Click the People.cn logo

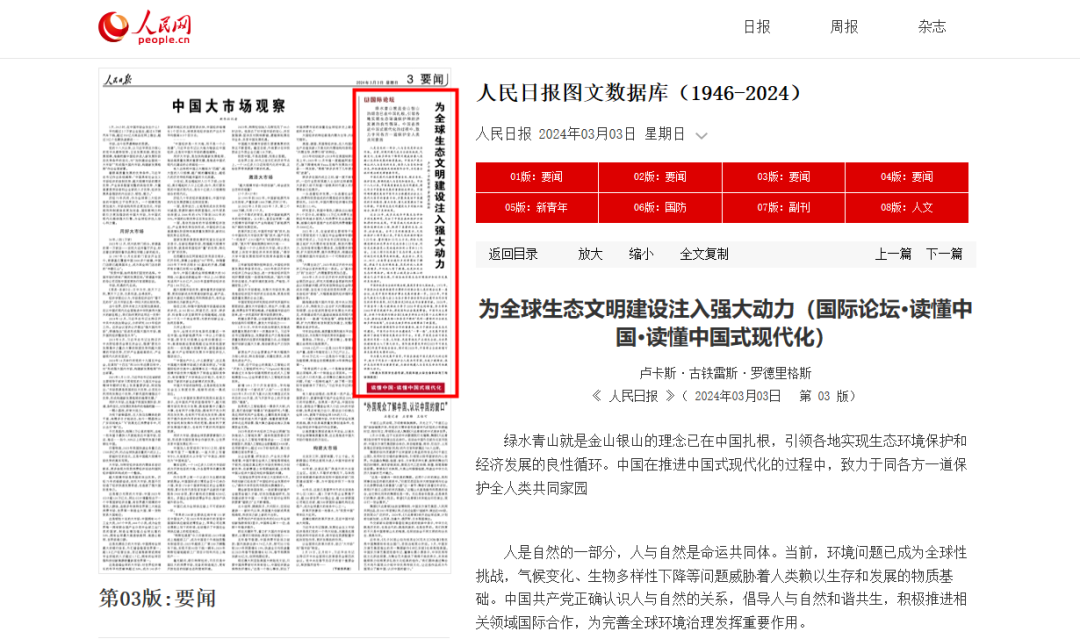click(144, 28)
